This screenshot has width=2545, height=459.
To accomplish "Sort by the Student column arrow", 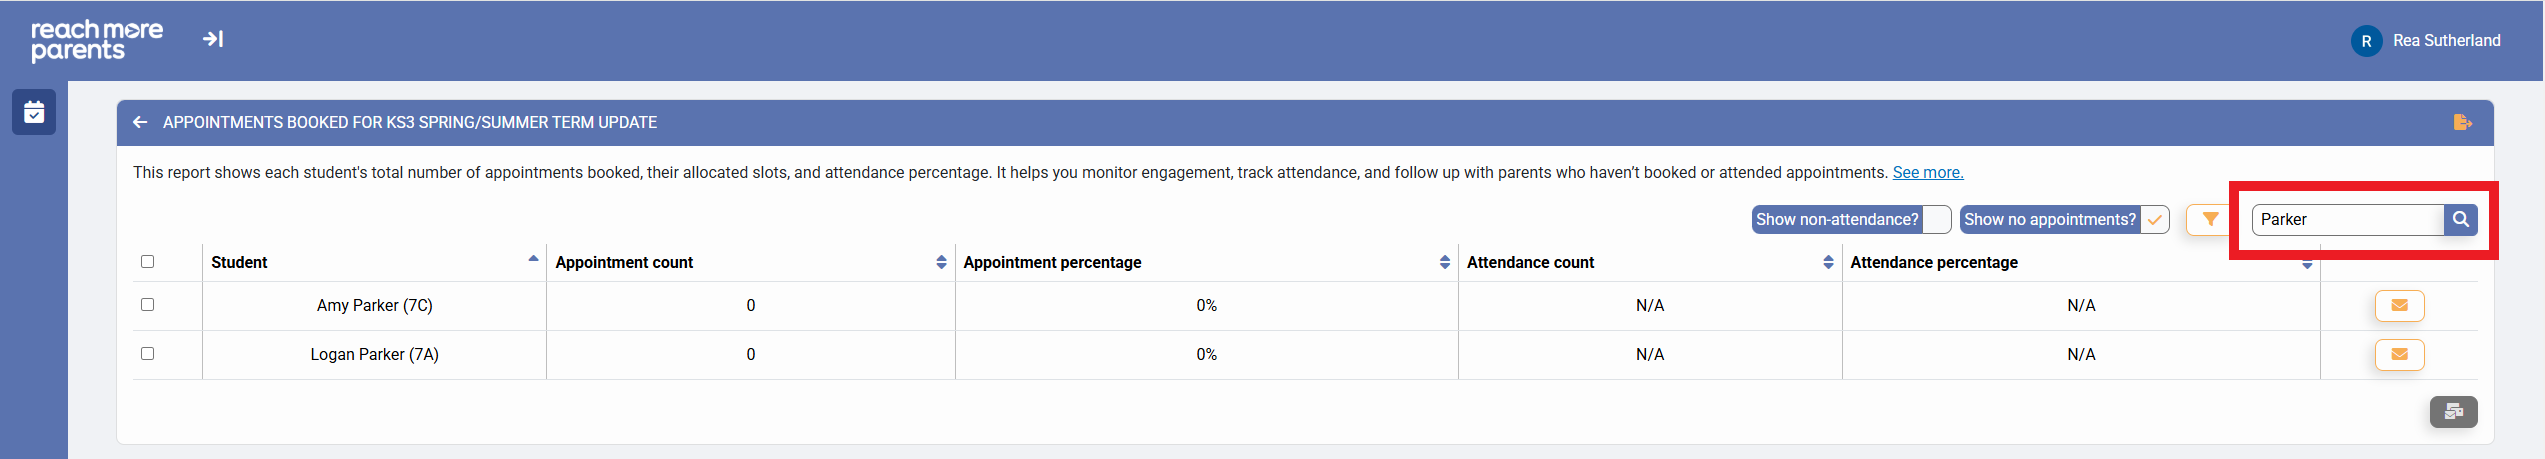I will point(533,260).
